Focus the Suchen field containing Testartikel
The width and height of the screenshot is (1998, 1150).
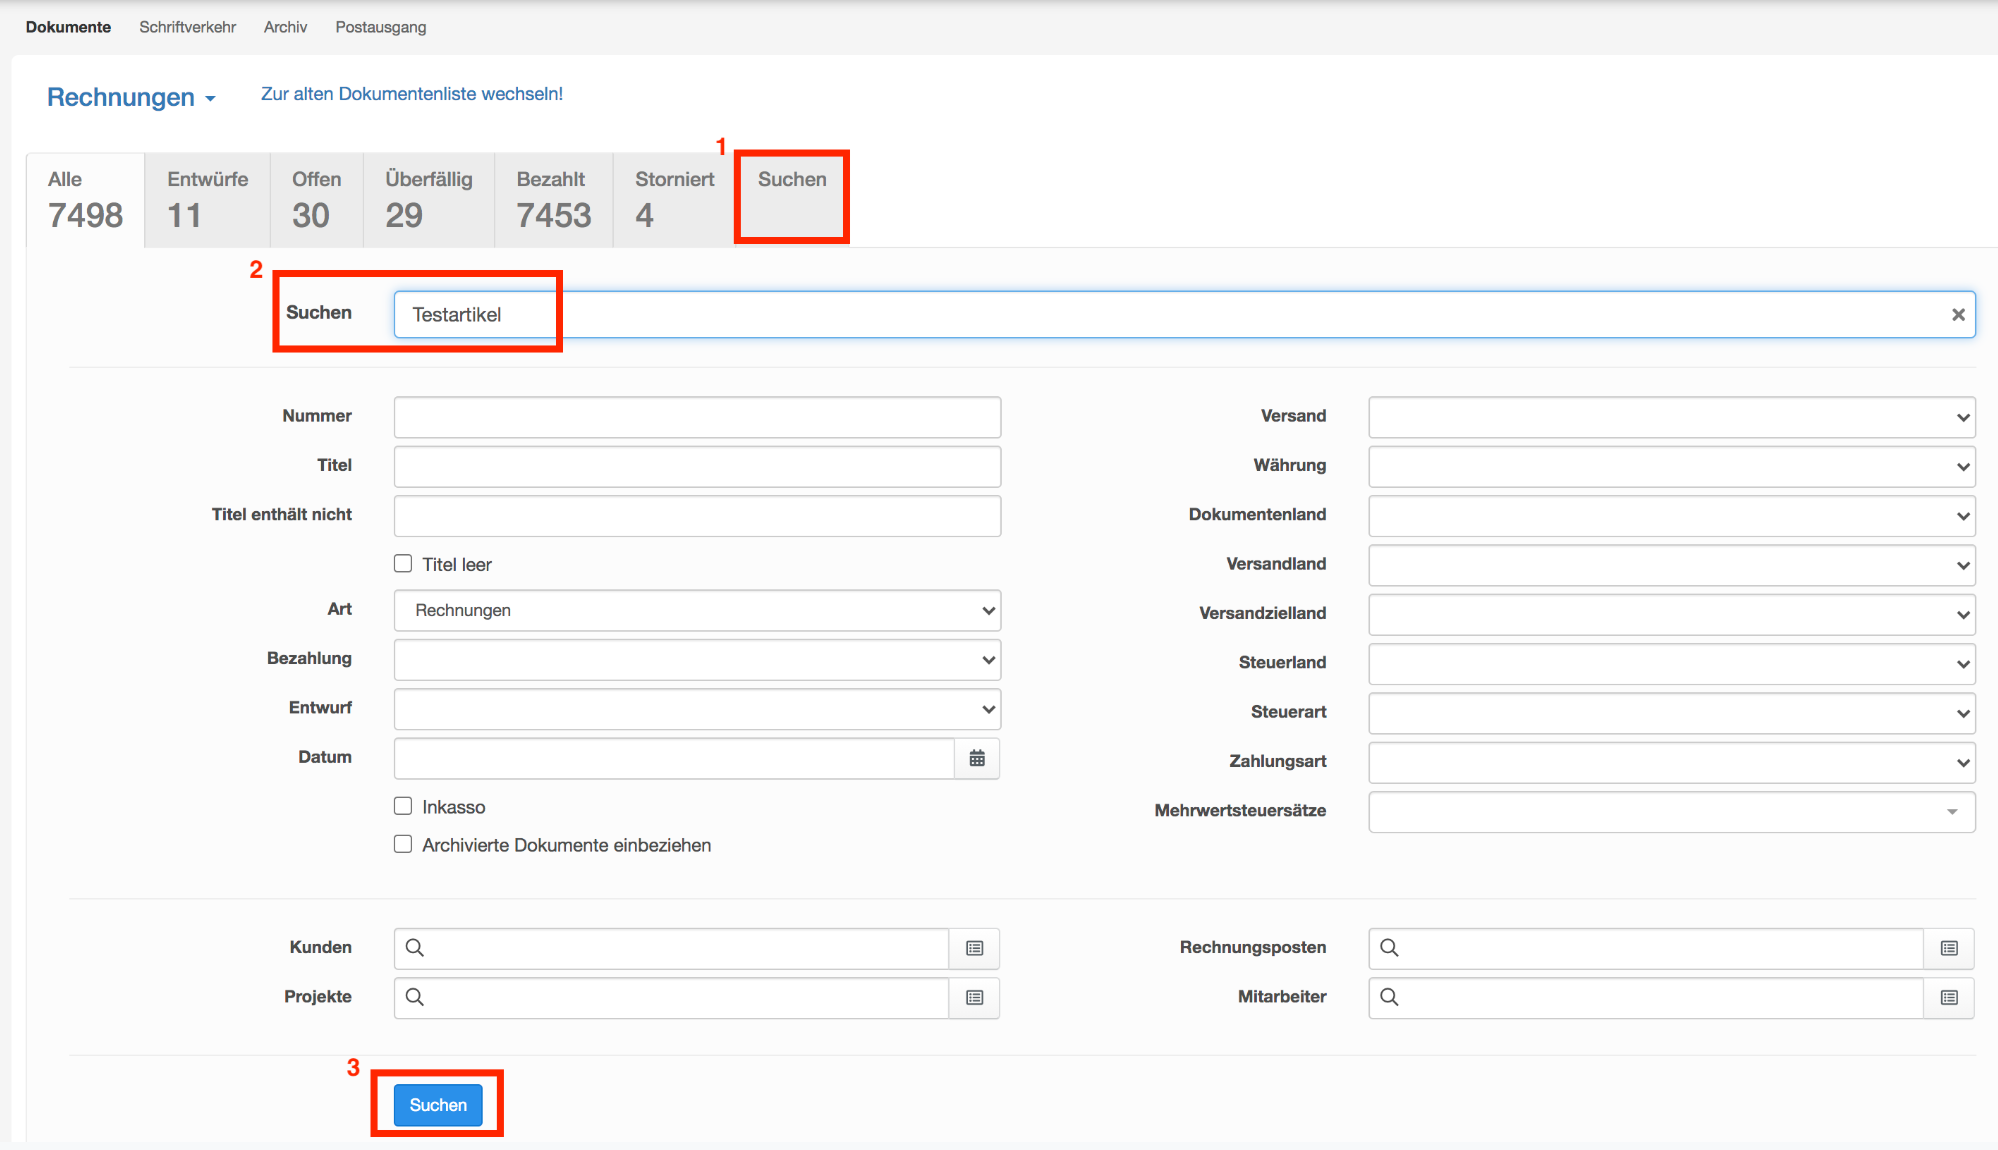coord(1185,315)
